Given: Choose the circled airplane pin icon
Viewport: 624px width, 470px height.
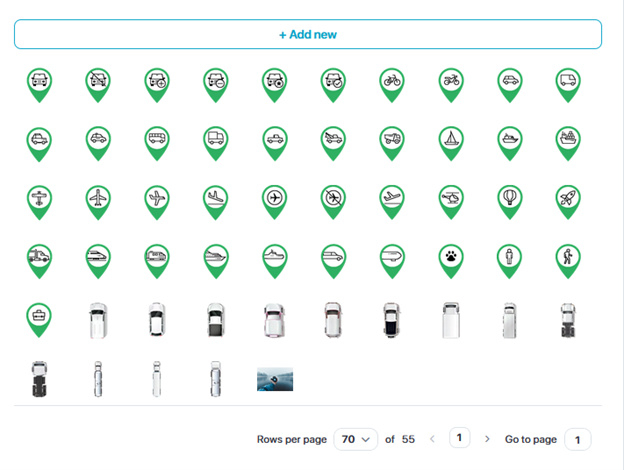Looking at the screenshot, I should (273, 199).
